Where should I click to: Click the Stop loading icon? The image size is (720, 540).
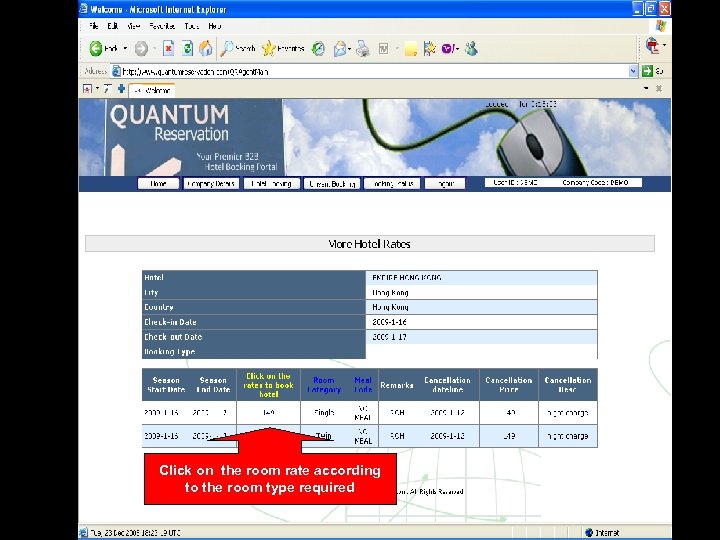coord(169,48)
